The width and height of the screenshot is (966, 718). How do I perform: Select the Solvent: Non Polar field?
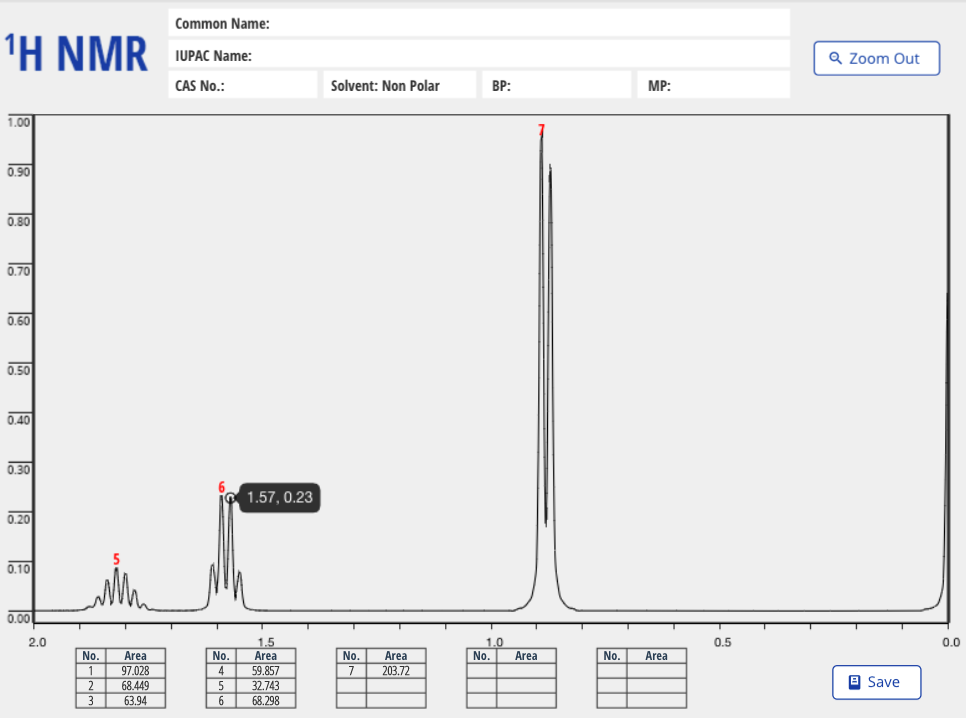click(400, 84)
